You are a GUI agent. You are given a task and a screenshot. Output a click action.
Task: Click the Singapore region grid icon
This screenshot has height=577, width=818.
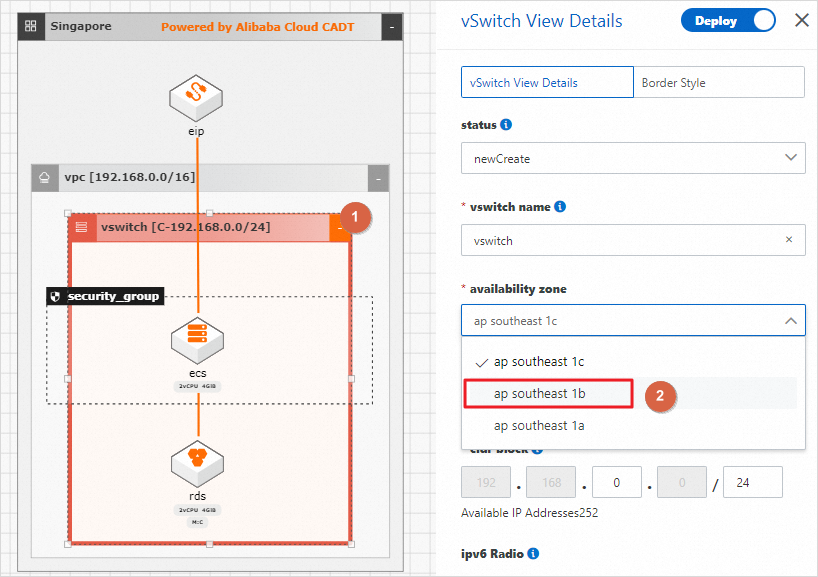point(31,26)
